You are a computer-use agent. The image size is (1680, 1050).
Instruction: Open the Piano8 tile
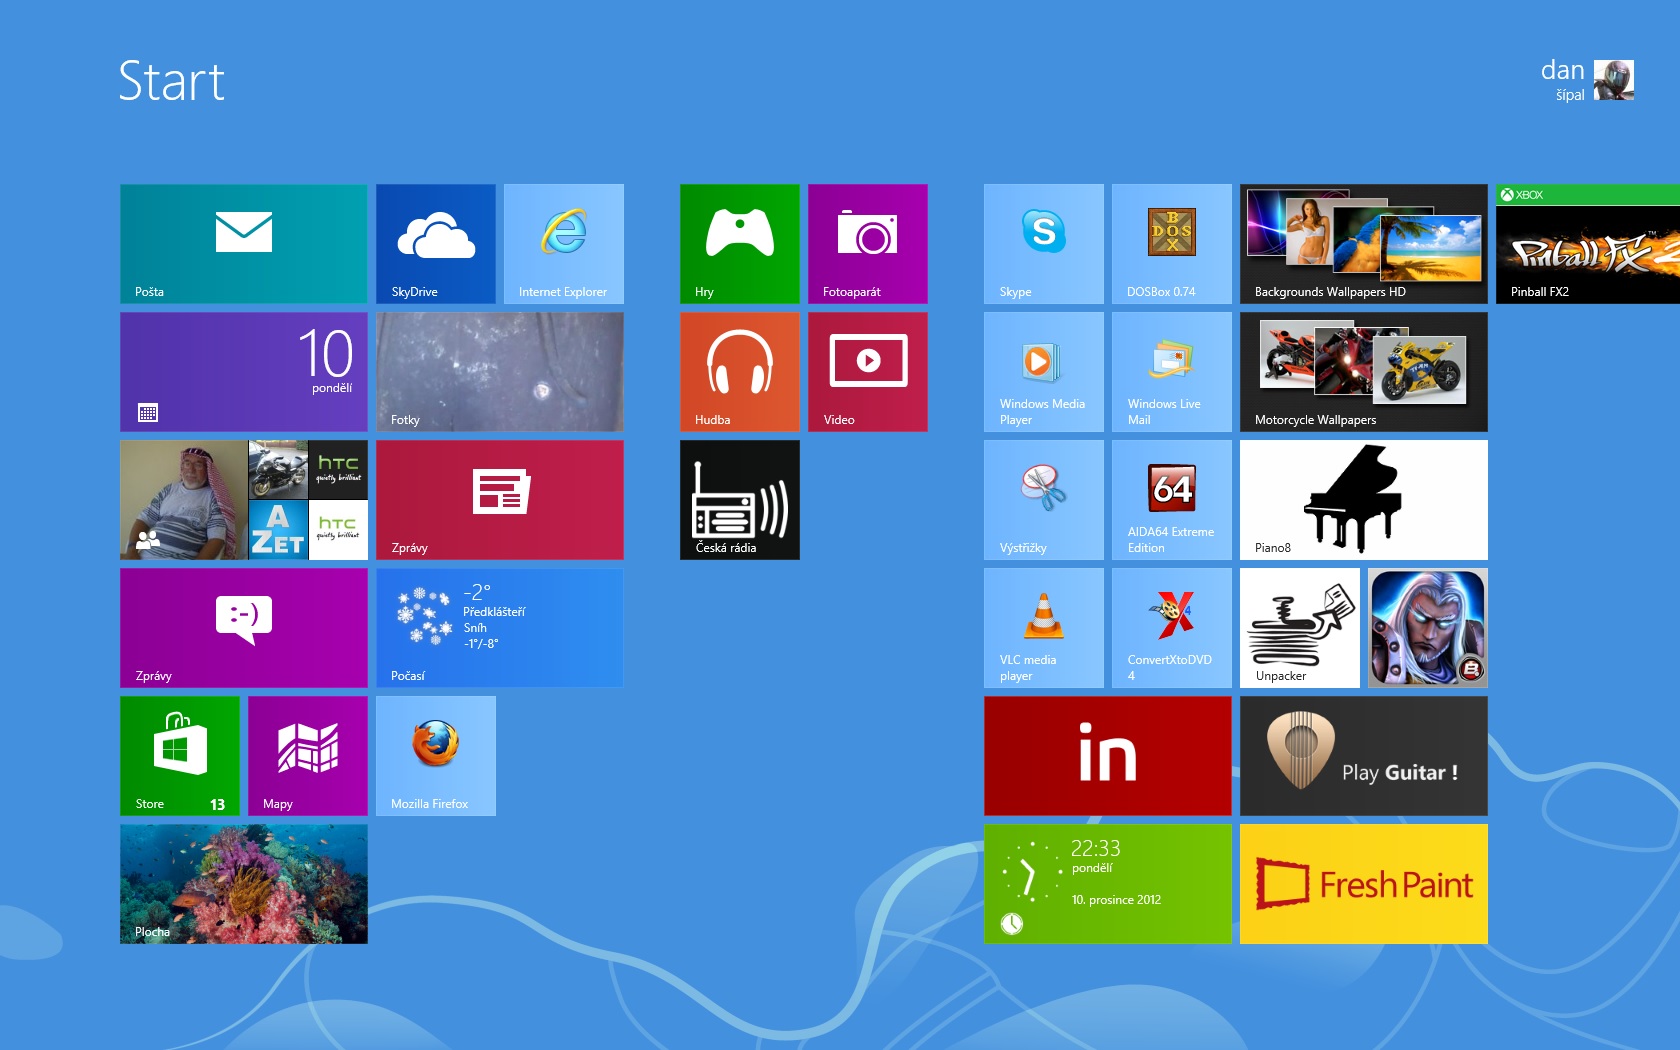pos(1364,500)
